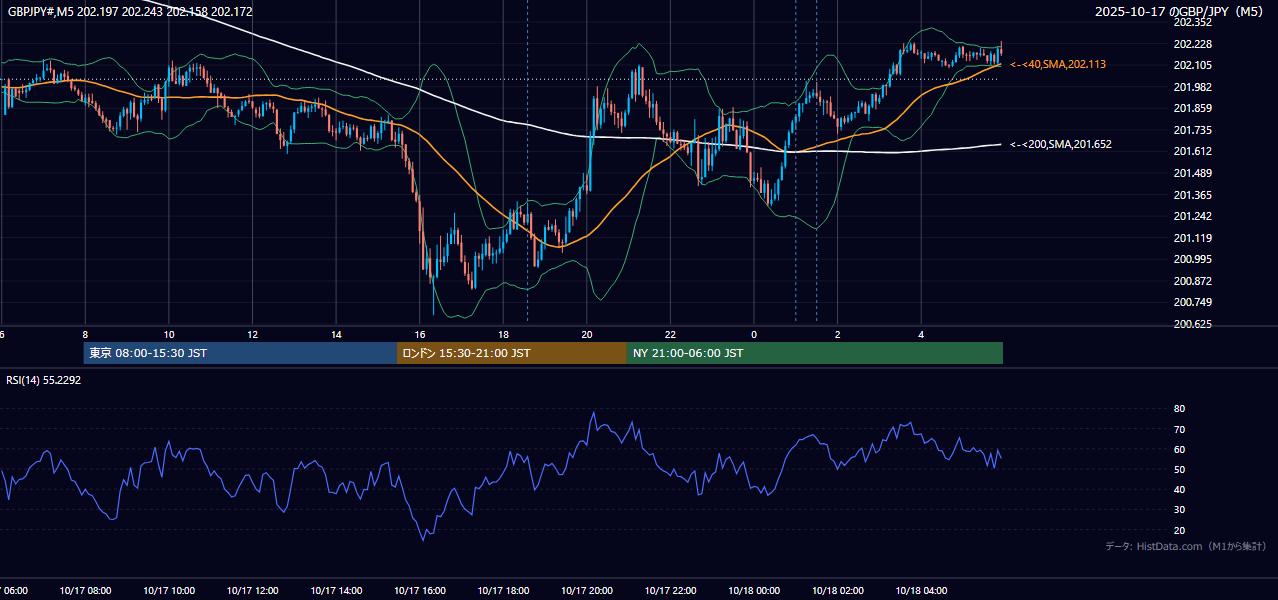Click price scale value 200.749
Screen dimensions: 1278x600
pyautogui.click(x=1192, y=302)
